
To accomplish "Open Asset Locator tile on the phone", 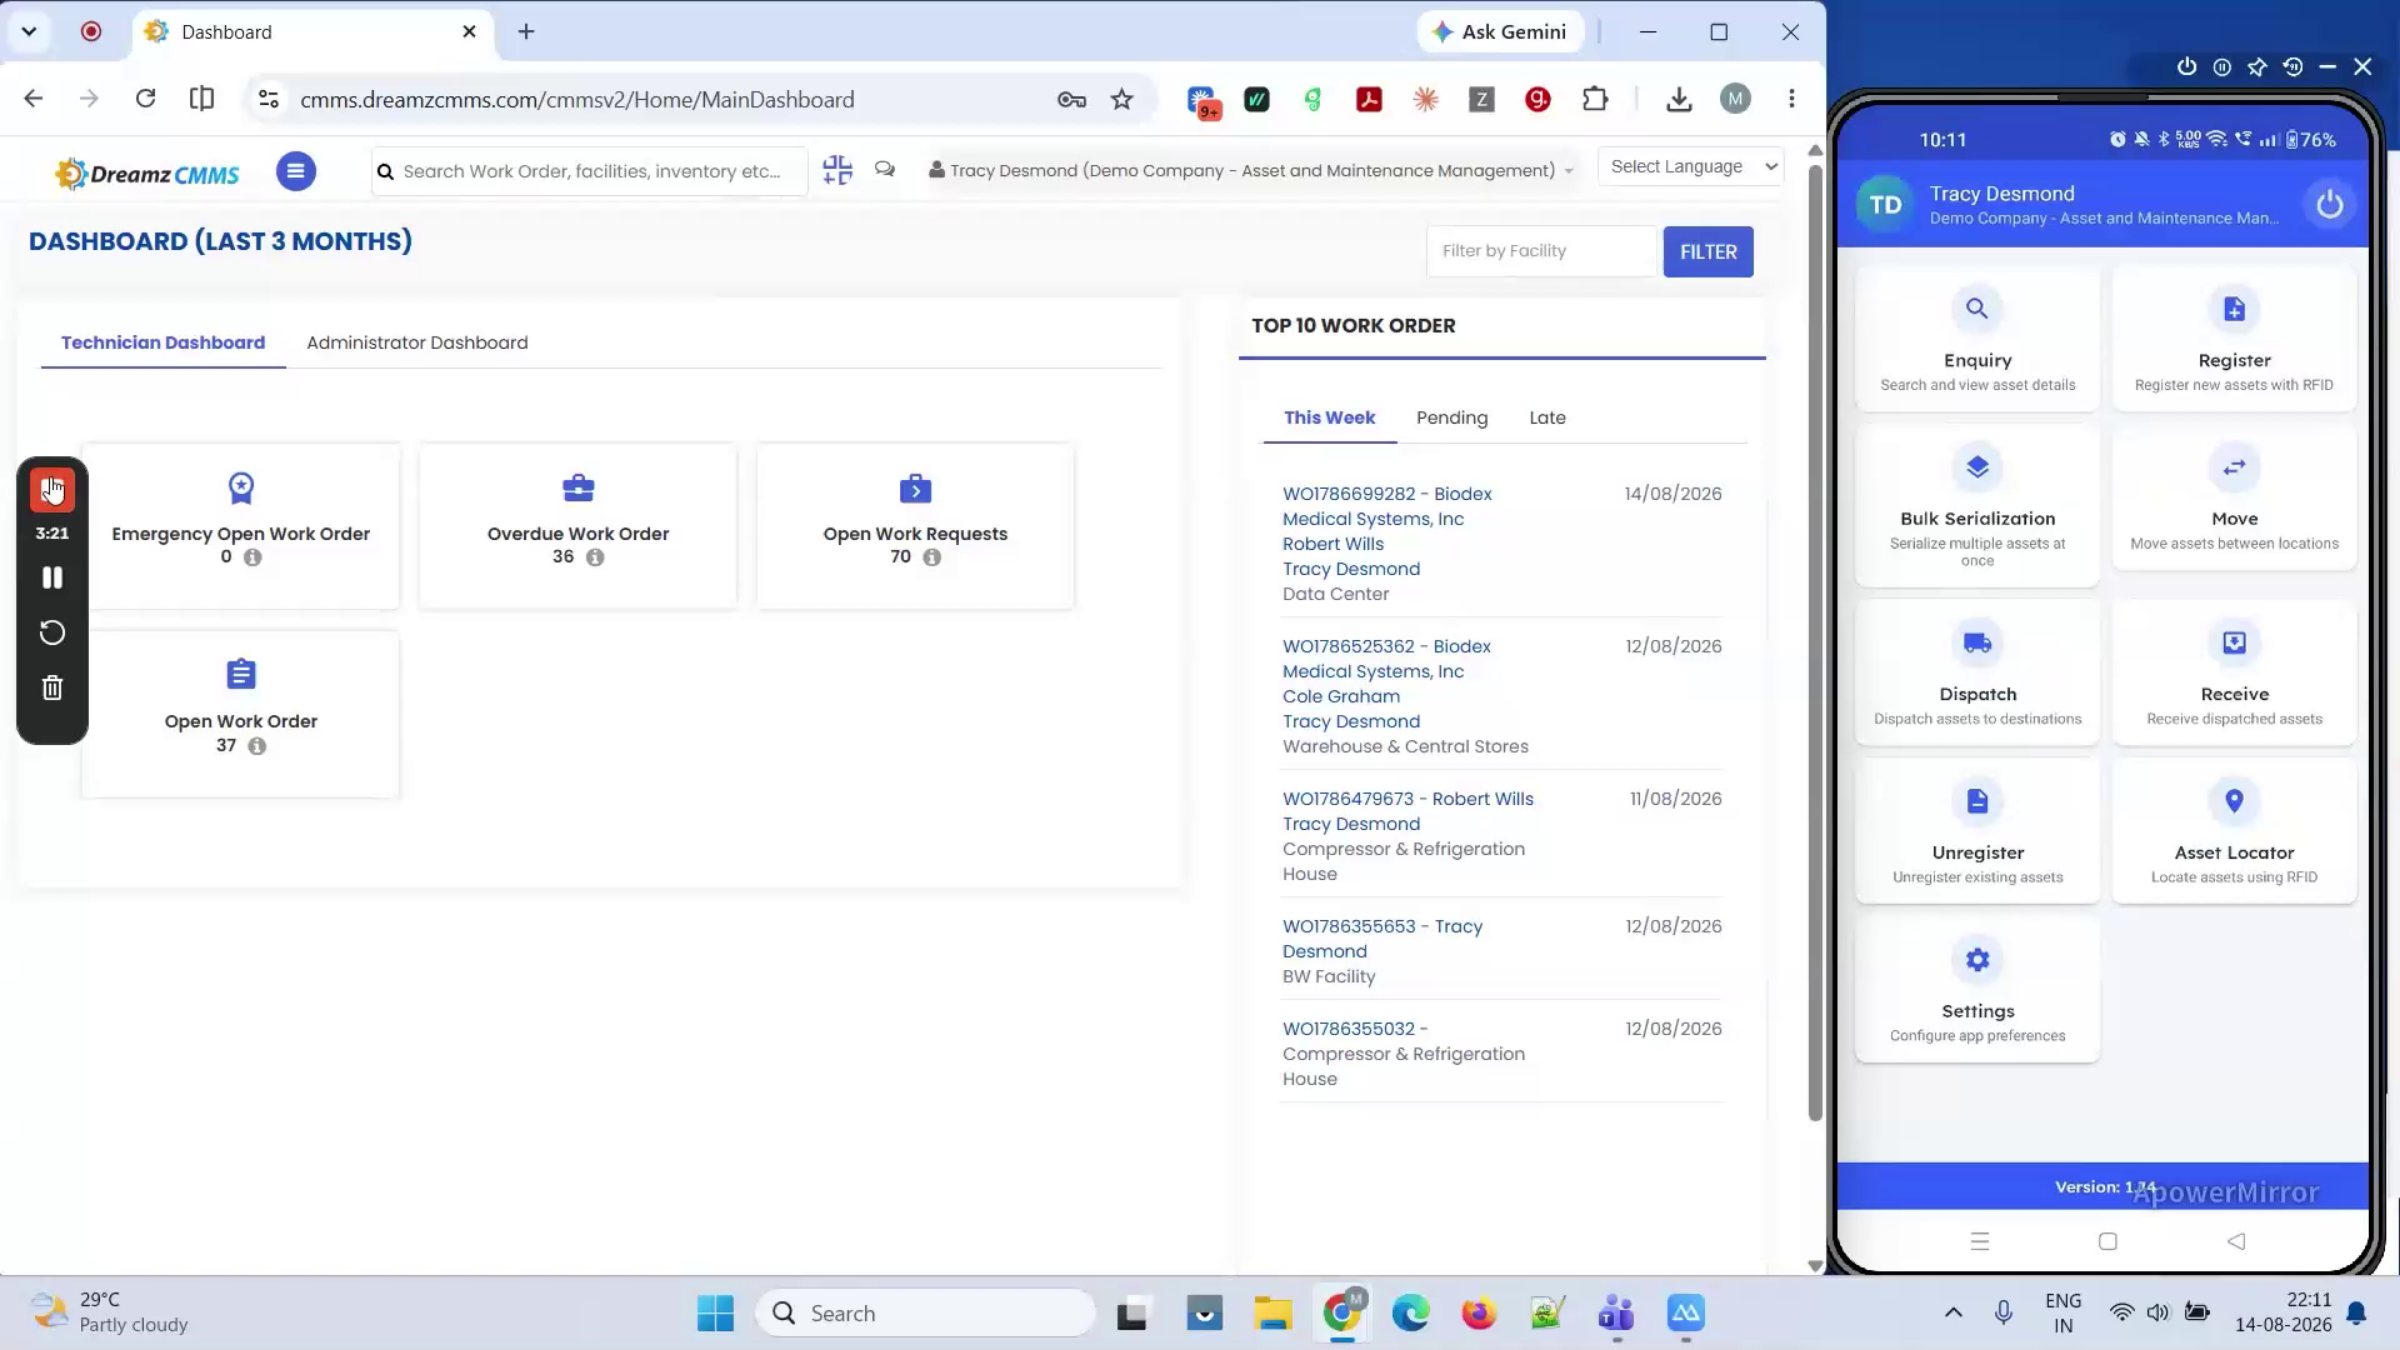I will [x=2234, y=831].
